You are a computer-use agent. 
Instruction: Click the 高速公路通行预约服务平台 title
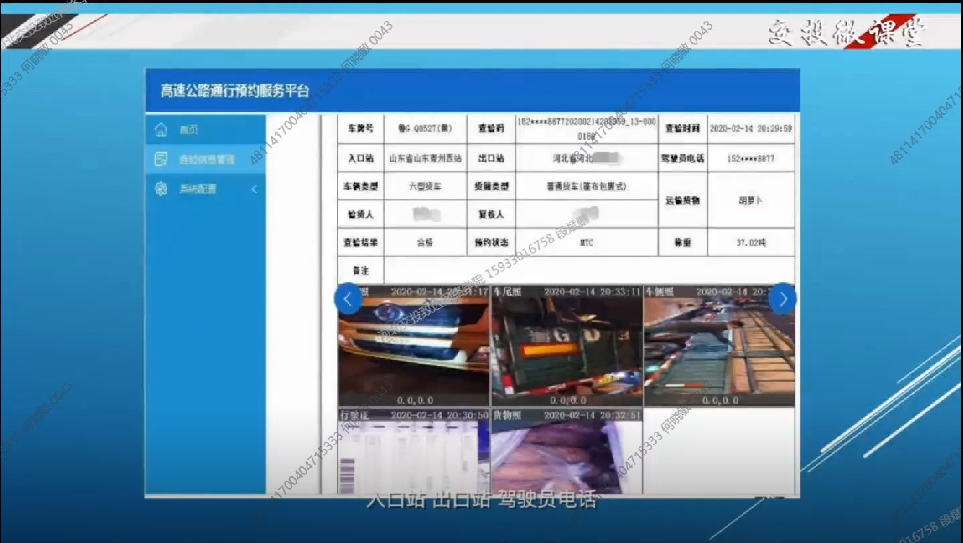235,91
